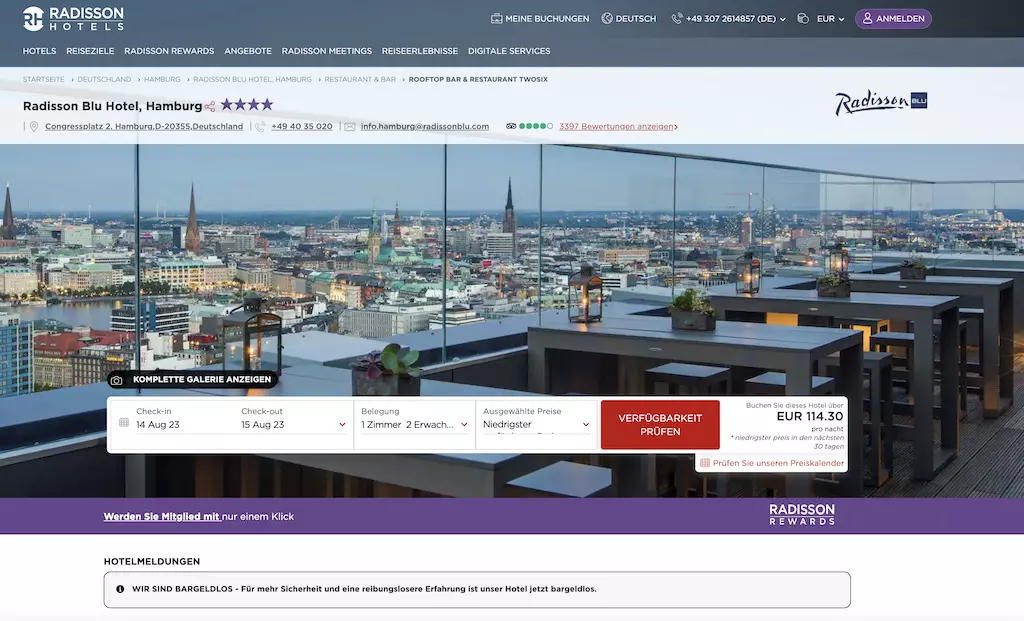Screen dimensions: 1024x621
Task: Click the price calendar icon
Action: point(705,463)
